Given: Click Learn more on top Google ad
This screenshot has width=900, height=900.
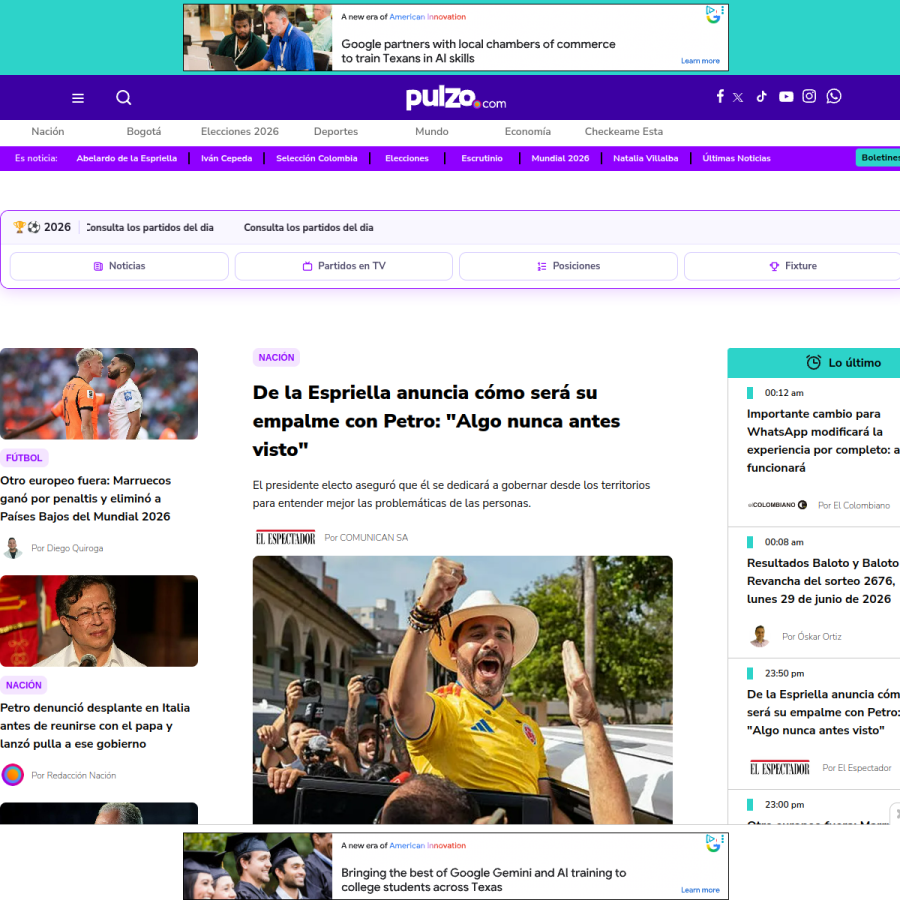Looking at the screenshot, I should tap(700, 61).
